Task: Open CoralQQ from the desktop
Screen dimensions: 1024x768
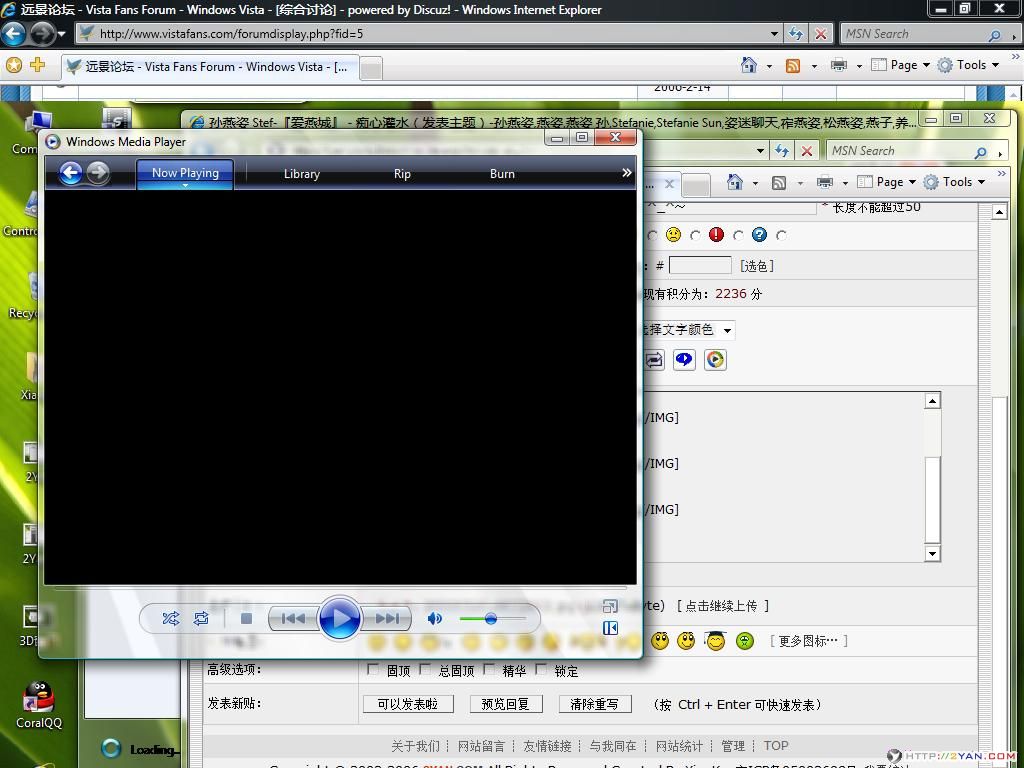Action: pos(39,698)
